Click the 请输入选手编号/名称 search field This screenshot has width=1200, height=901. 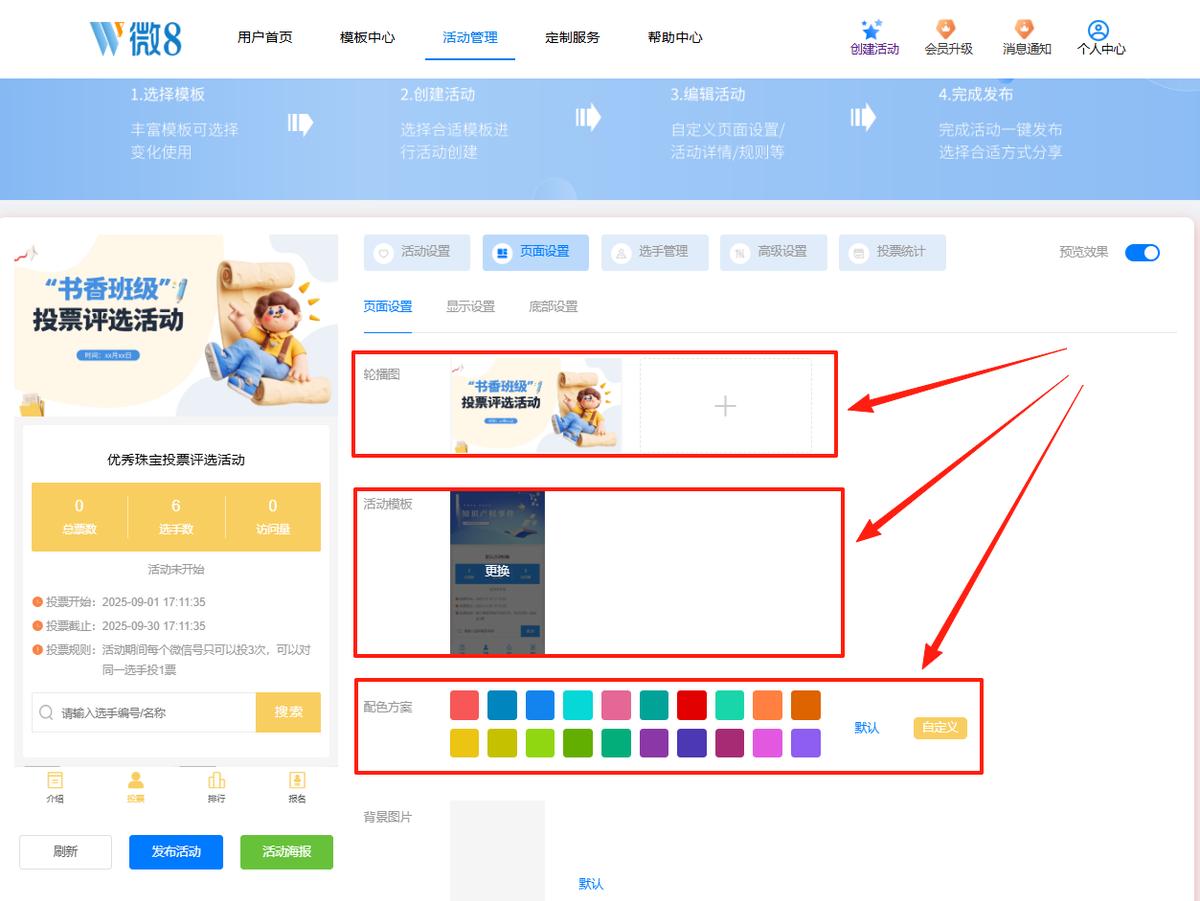(144, 712)
